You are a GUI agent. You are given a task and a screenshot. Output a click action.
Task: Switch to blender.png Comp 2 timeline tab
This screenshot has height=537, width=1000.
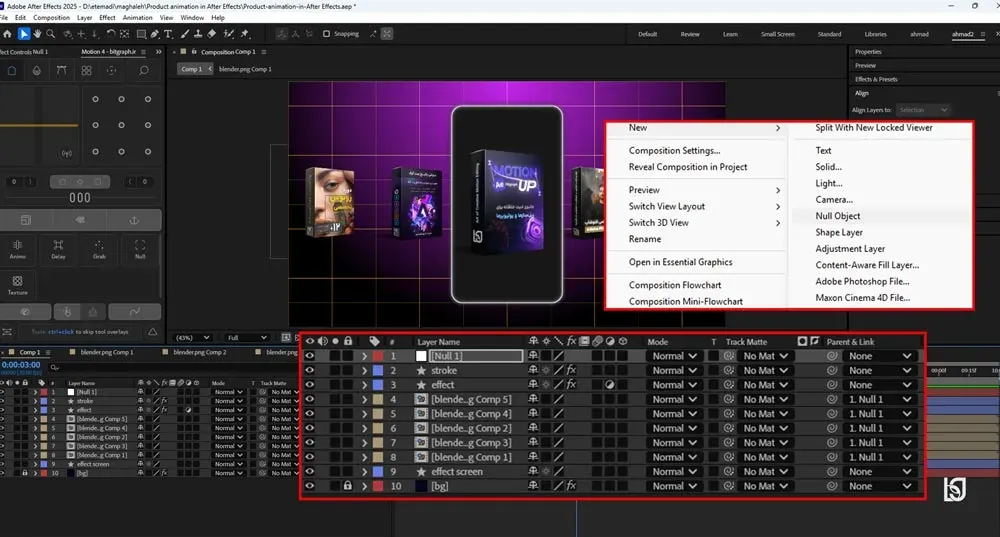click(200, 352)
